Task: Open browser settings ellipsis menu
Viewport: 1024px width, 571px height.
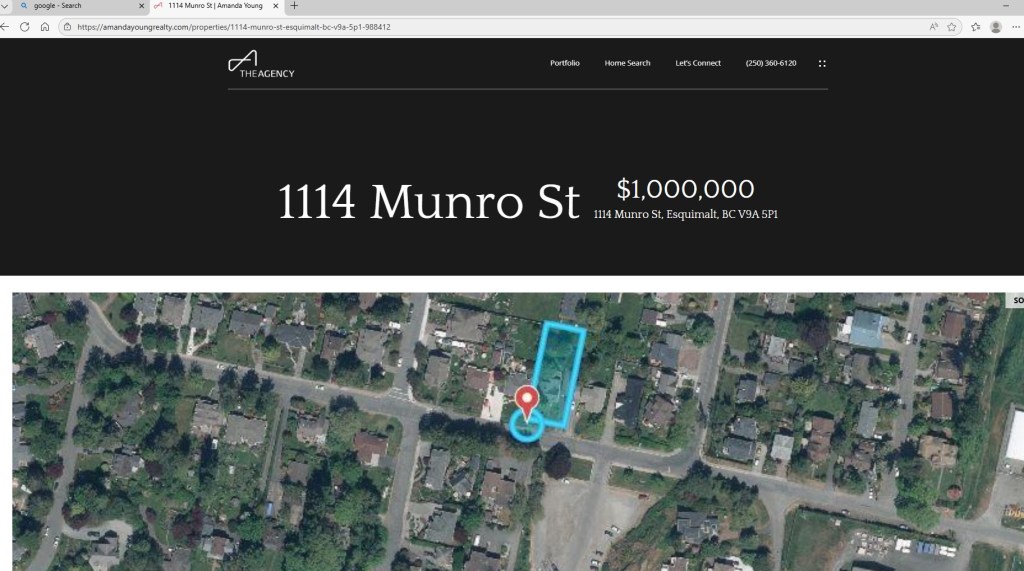Action: tap(1016, 27)
